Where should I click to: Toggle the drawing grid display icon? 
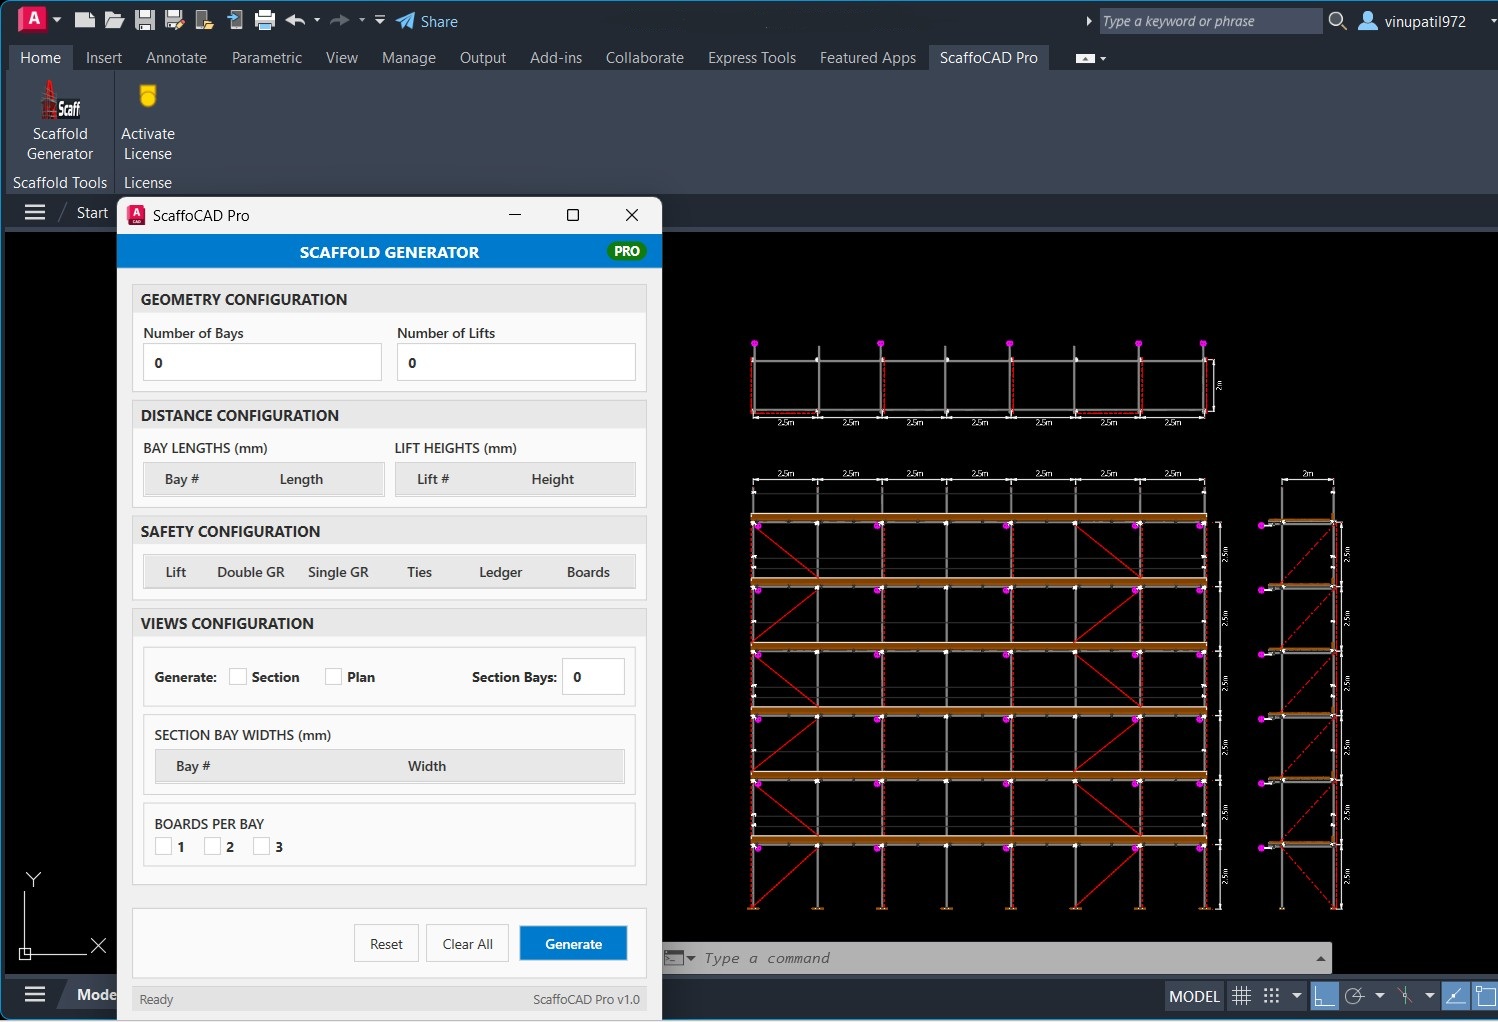tap(1242, 996)
